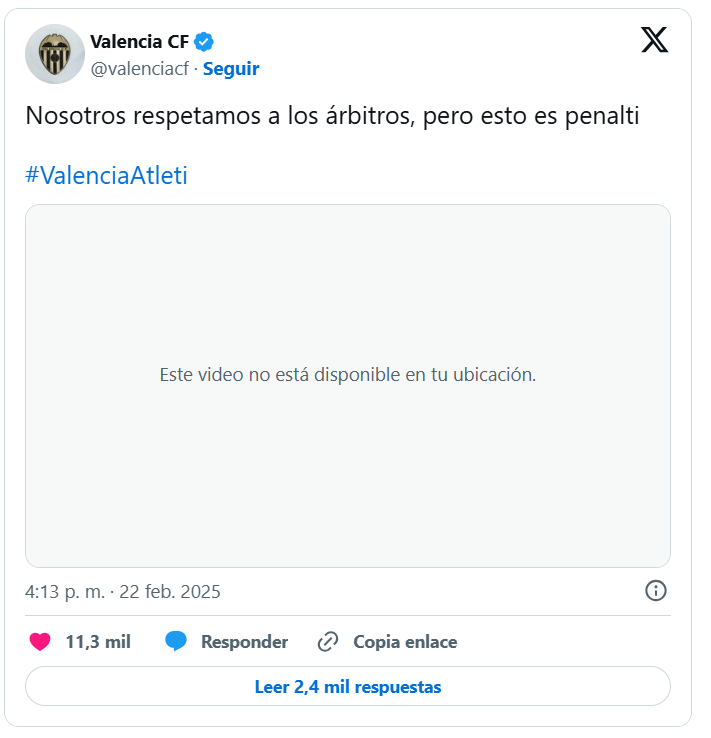Open the #ValenciaAtleti hashtag
The height and width of the screenshot is (738, 711).
pos(106,176)
